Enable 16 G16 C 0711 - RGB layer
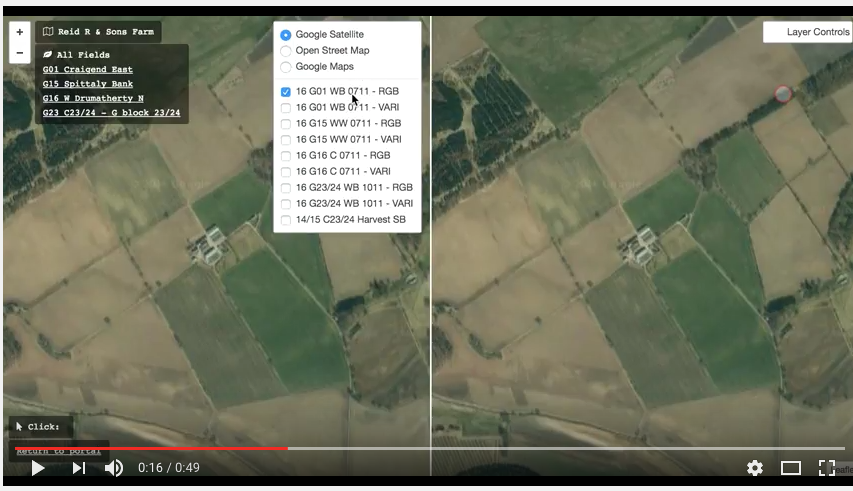This screenshot has height=491, width=853. pyautogui.click(x=286, y=156)
